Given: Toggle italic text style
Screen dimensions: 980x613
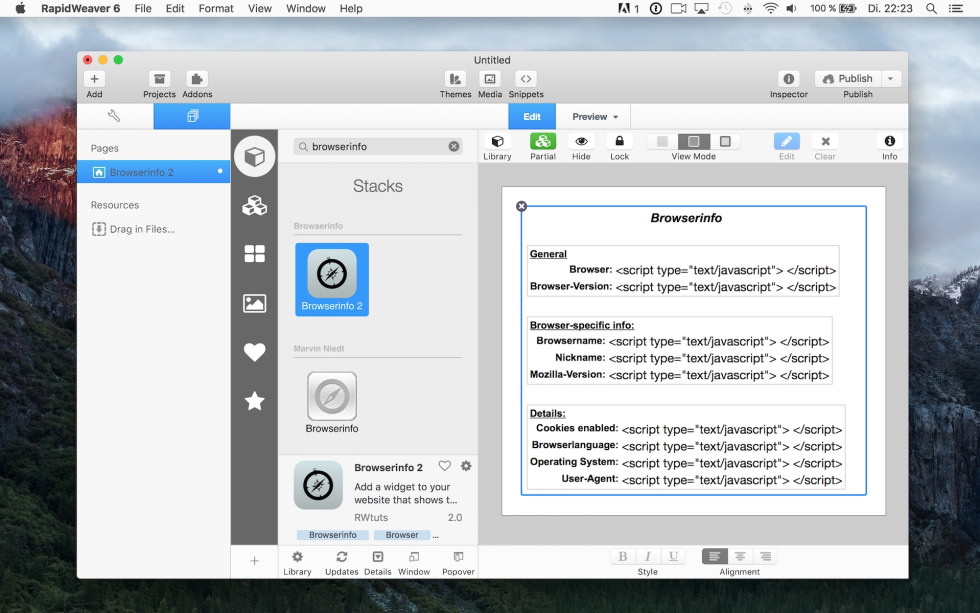Looking at the screenshot, I should 648,556.
